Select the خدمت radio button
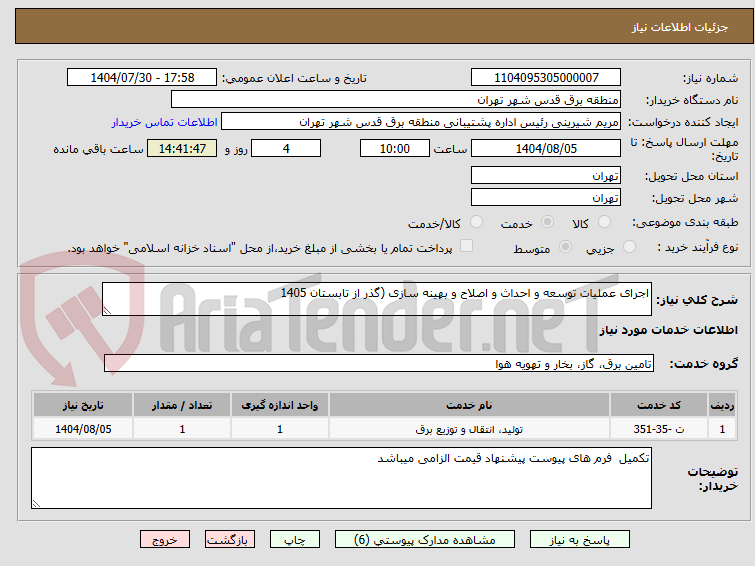Image resolution: width=755 pixels, height=566 pixels. [x=547, y=222]
